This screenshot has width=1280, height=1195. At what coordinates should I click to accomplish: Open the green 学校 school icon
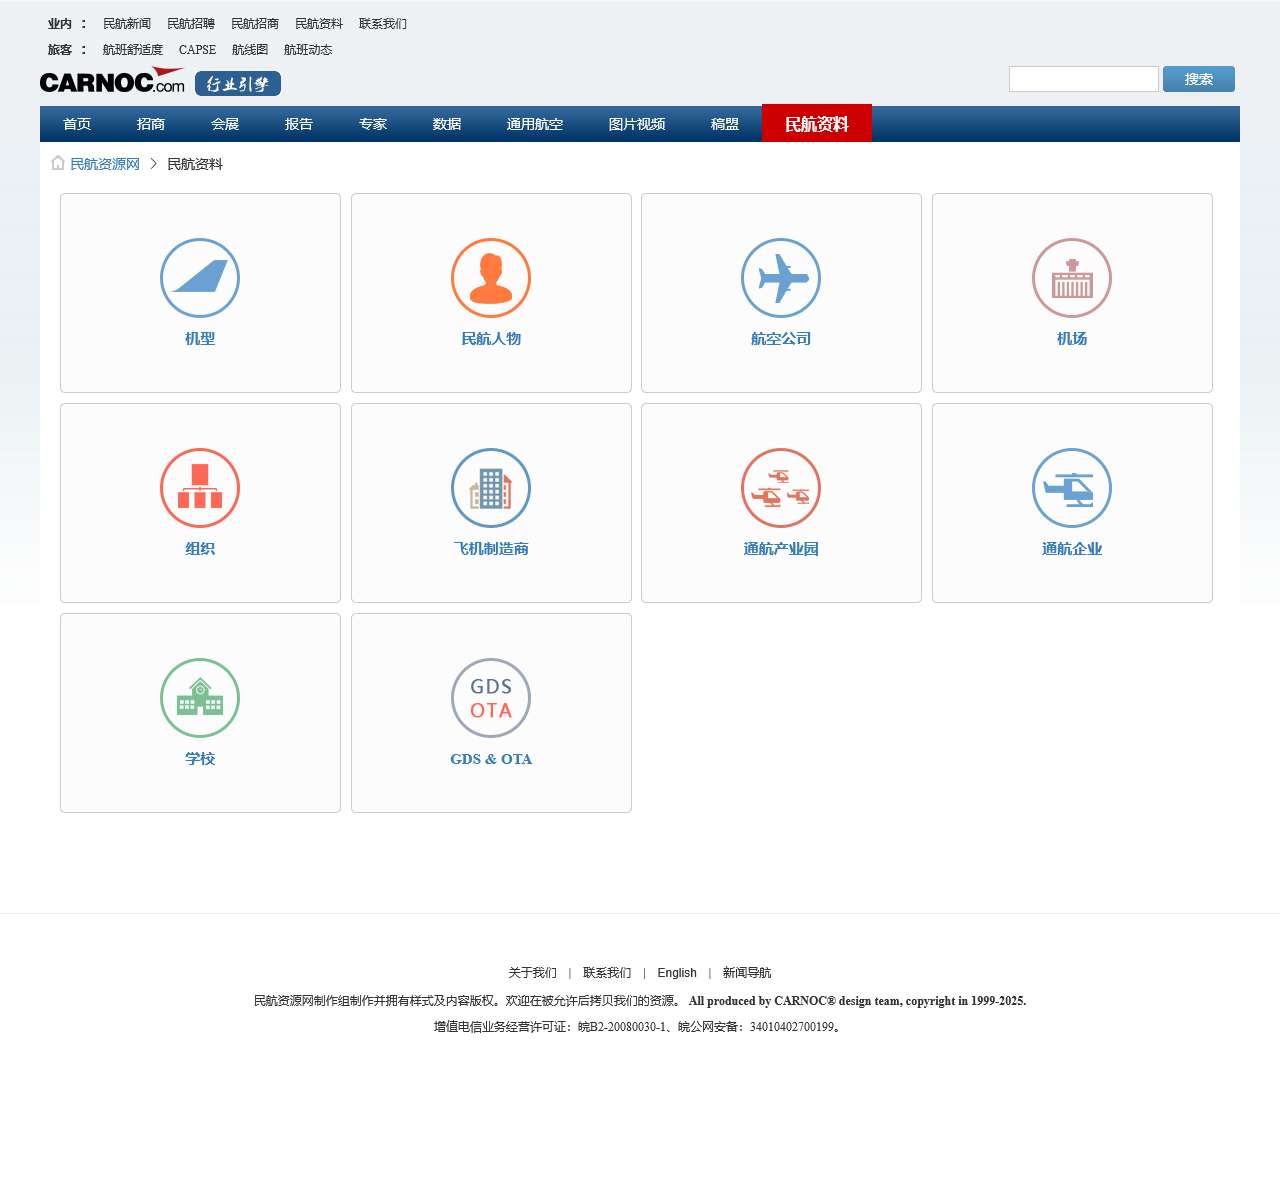[x=200, y=698]
